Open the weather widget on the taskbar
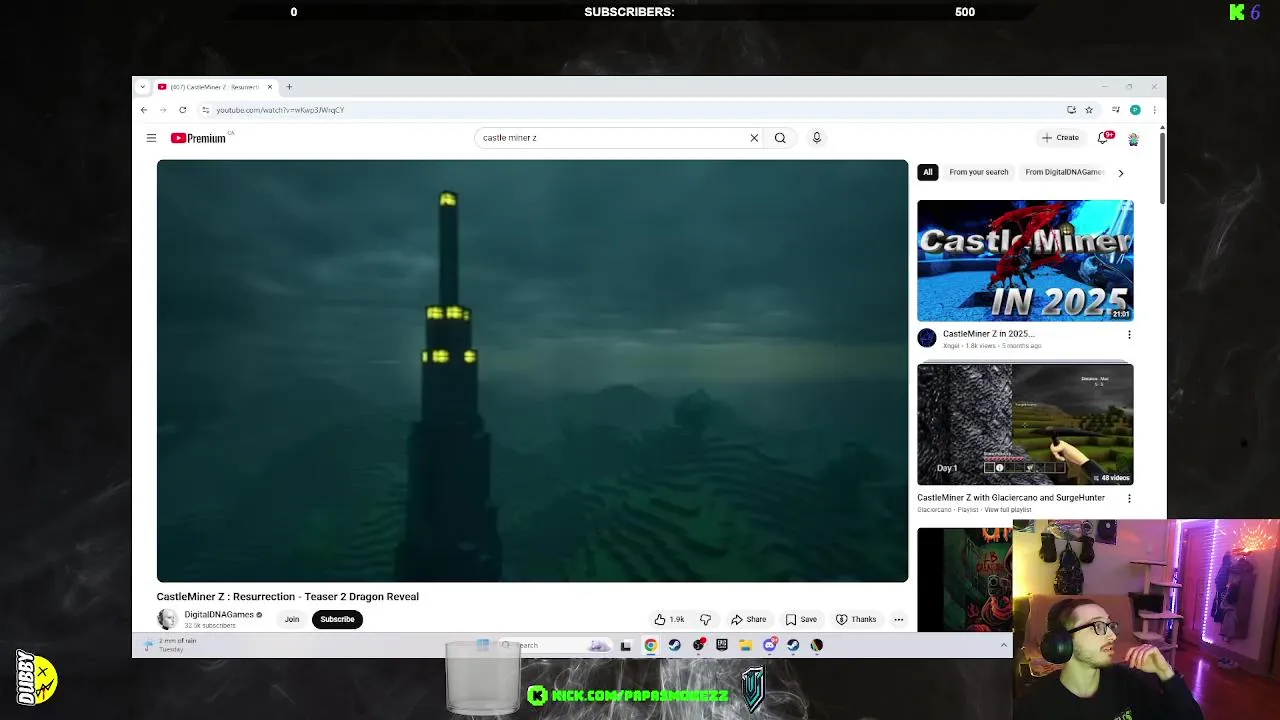This screenshot has height=720, width=1280. [170, 645]
